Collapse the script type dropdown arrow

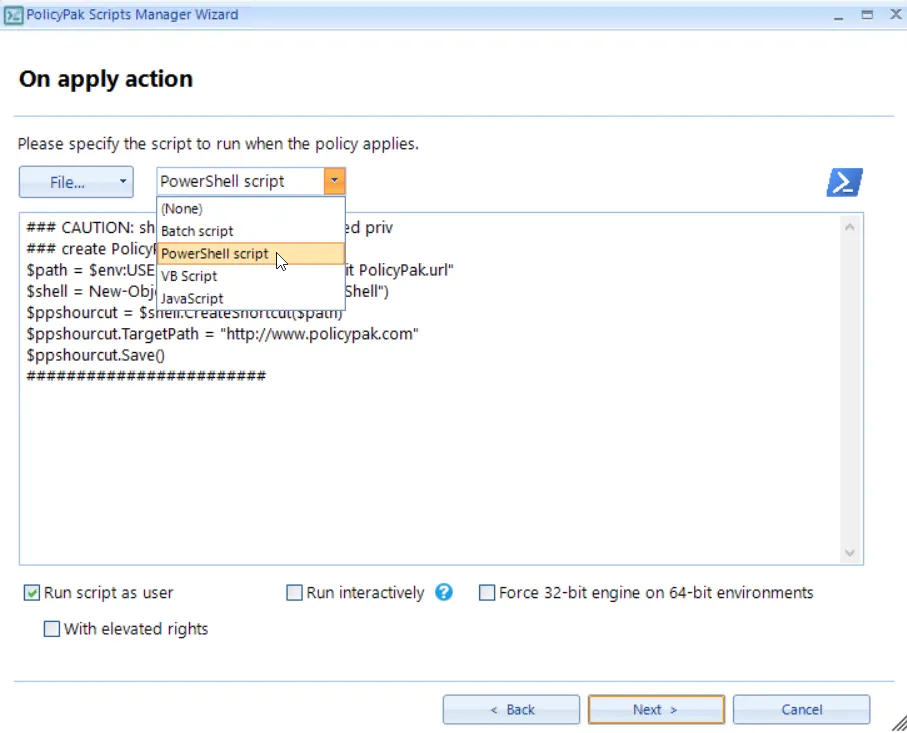[334, 181]
